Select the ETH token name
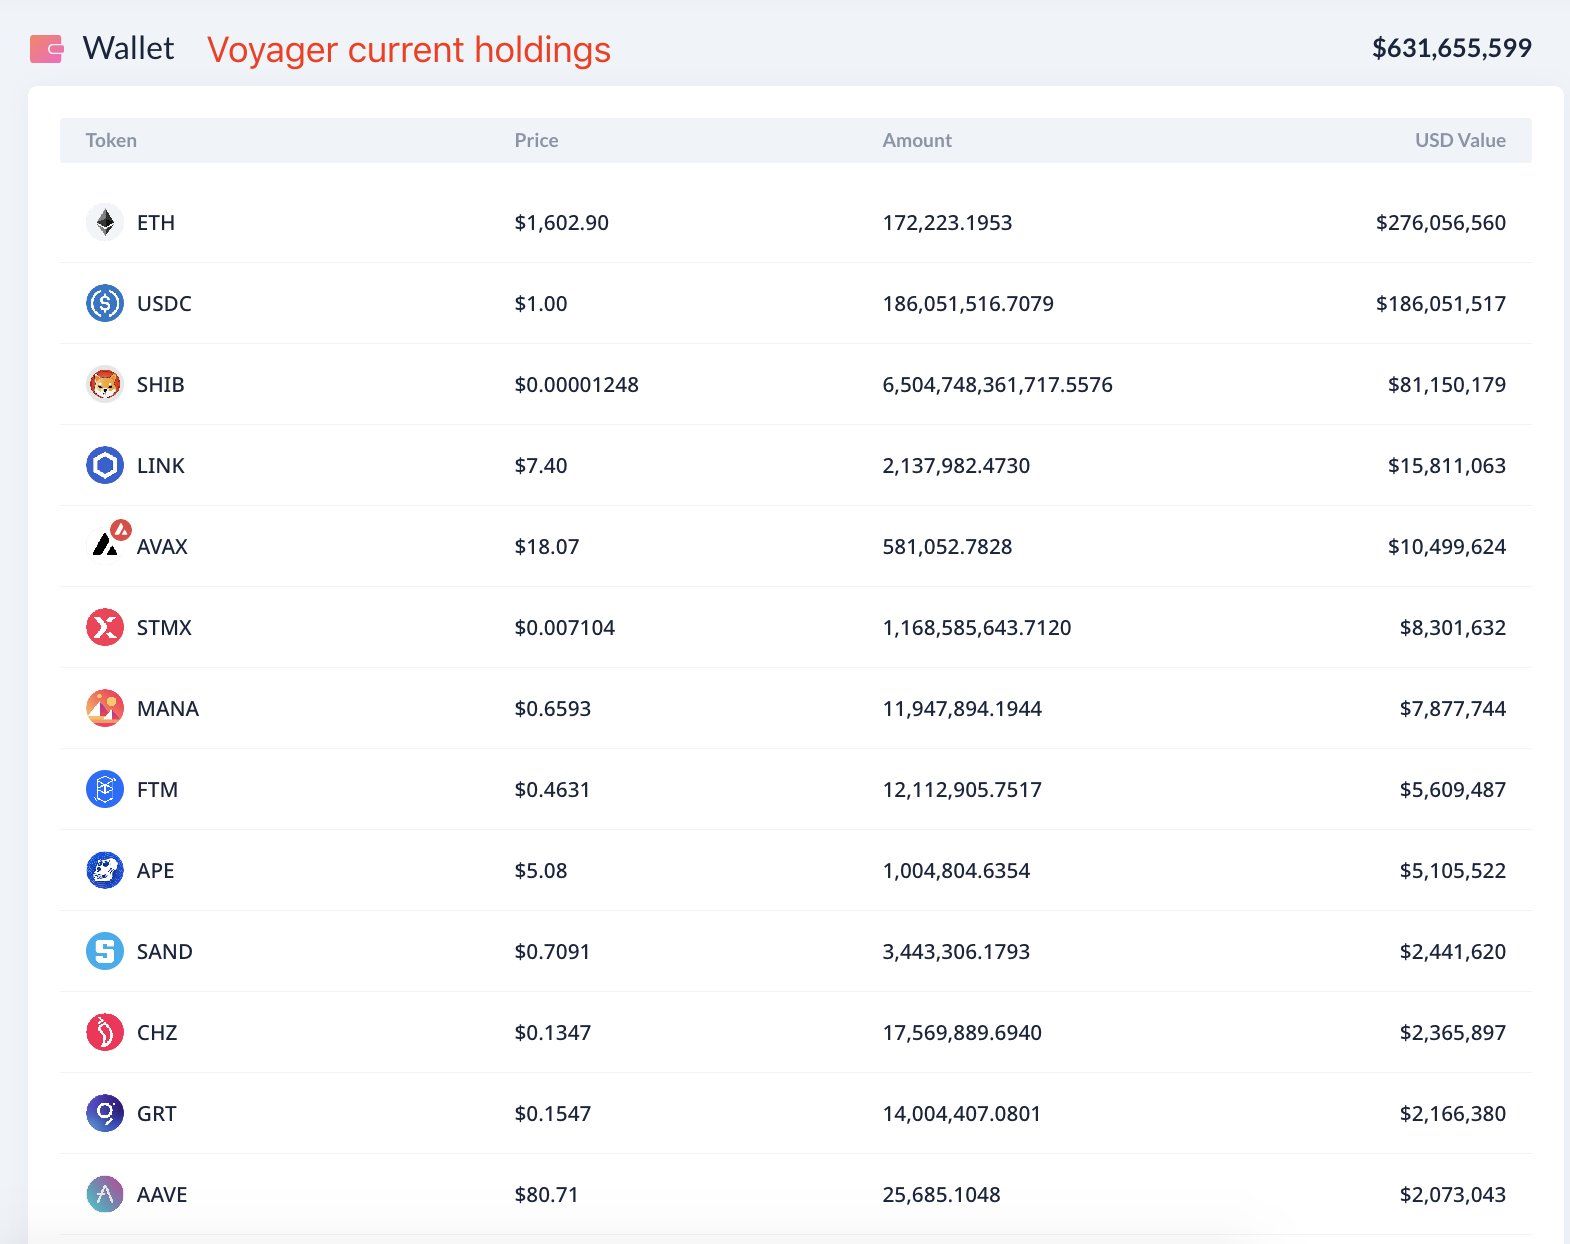The width and height of the screenshot is (1570, 1244). [156, 222]
